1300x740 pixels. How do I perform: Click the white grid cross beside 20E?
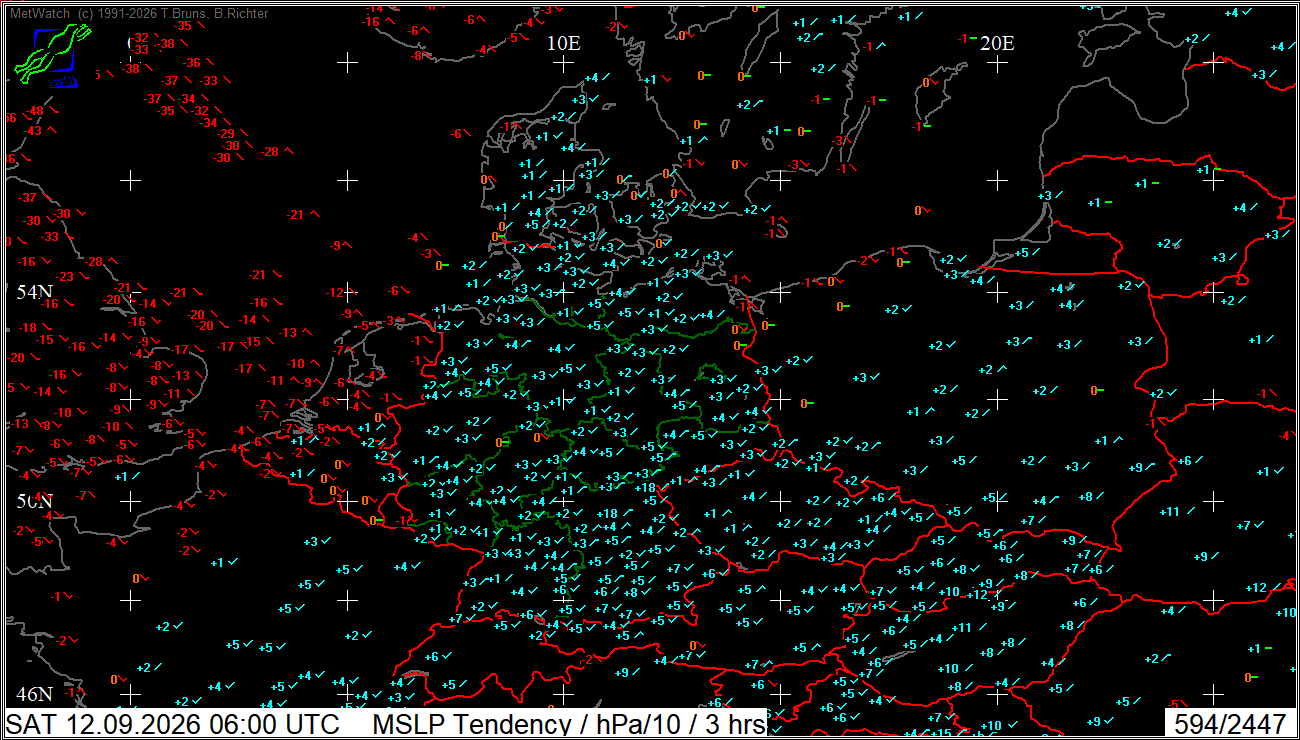click(997, 63)
